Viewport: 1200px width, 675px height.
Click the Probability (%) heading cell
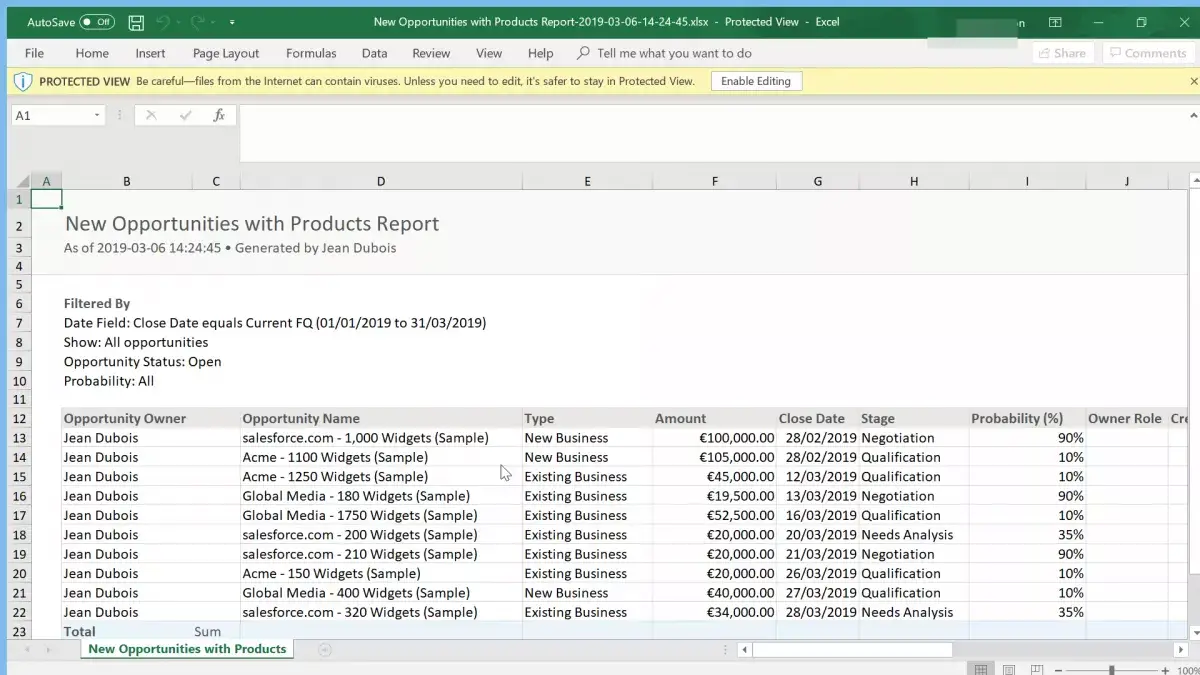point(1027,419)
